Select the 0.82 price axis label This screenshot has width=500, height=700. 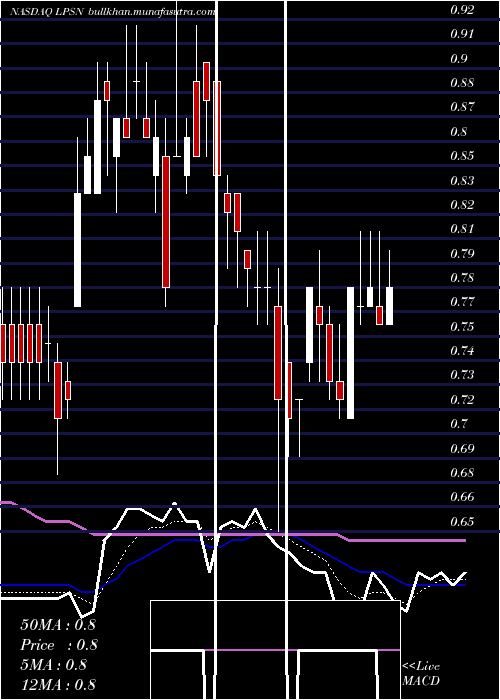462,204
